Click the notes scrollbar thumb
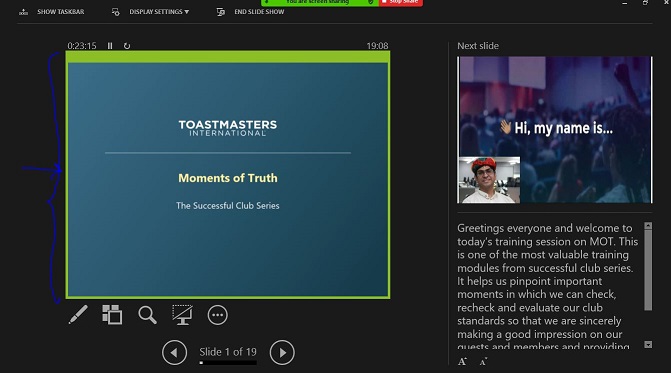Image resolution: width=671 pixels, height=373 pixels. pos(648,270)
